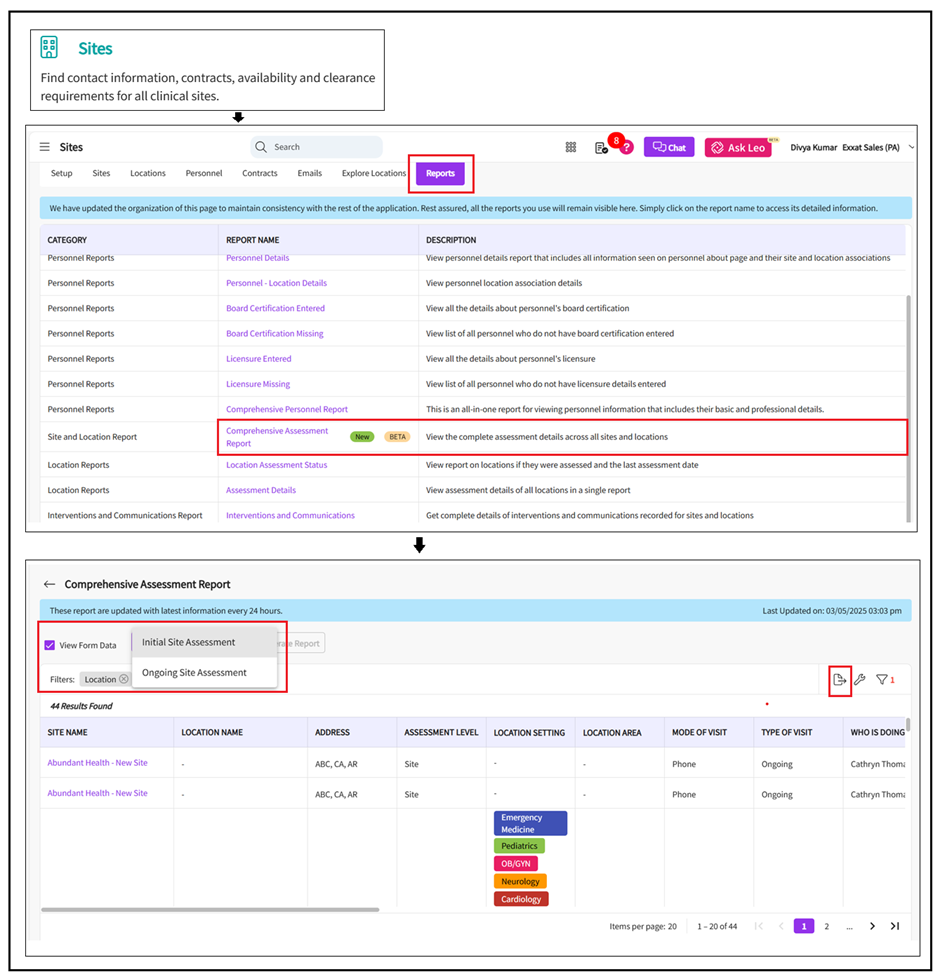Open the Comprehensive Assessment Report link
This screenshot has height=979, width=940.
click(x=277, y=437)
